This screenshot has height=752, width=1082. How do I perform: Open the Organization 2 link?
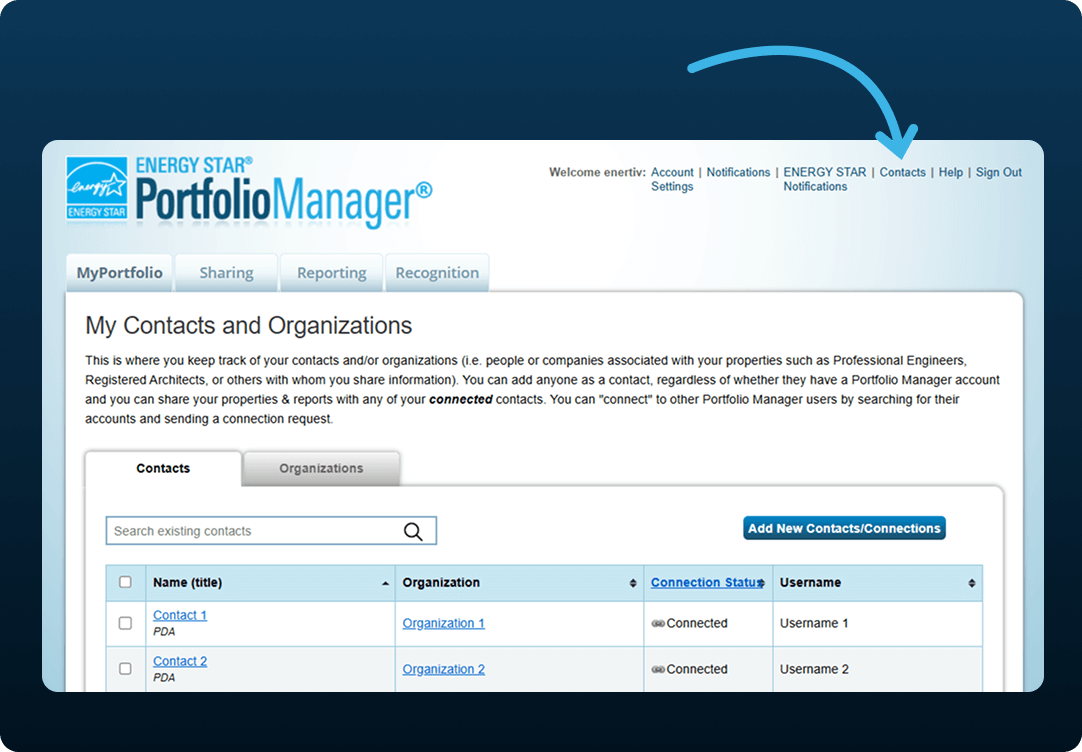(x=444, y=669)
